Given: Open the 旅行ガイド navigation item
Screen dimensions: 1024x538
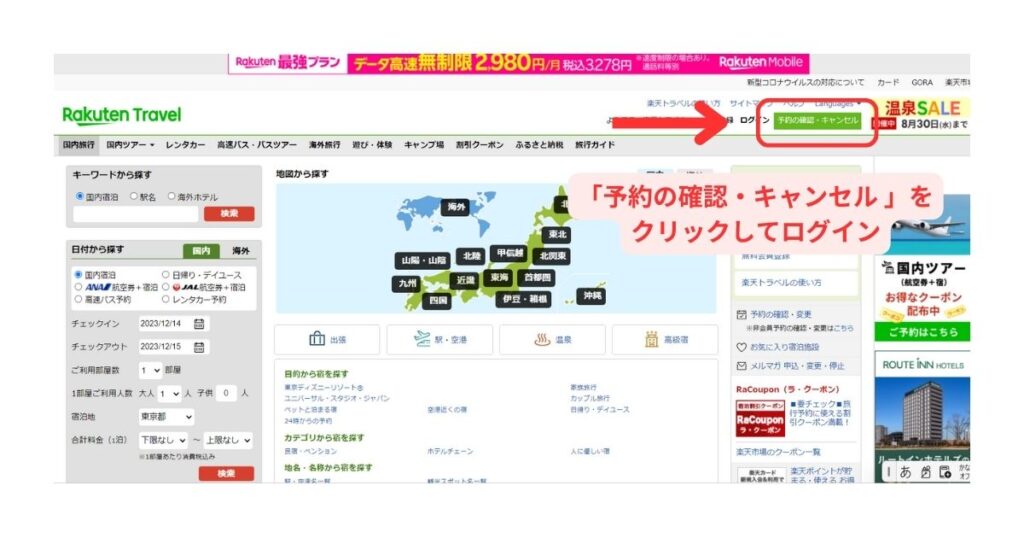Looking at the screenshot, I should [x=595, y=145].
